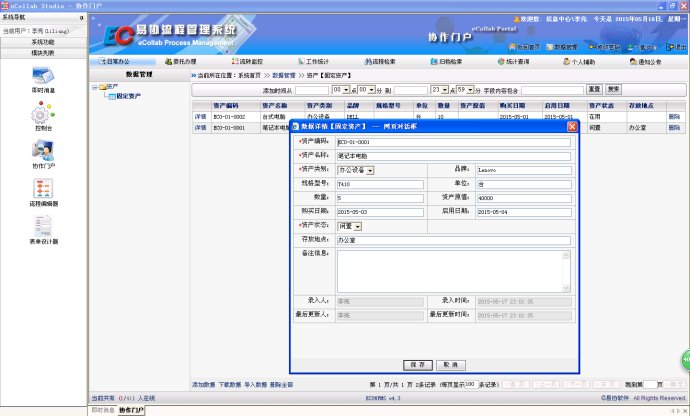690x416 pixels.
Task: Open the 日常办公 menu
Action: pos(114,62)
